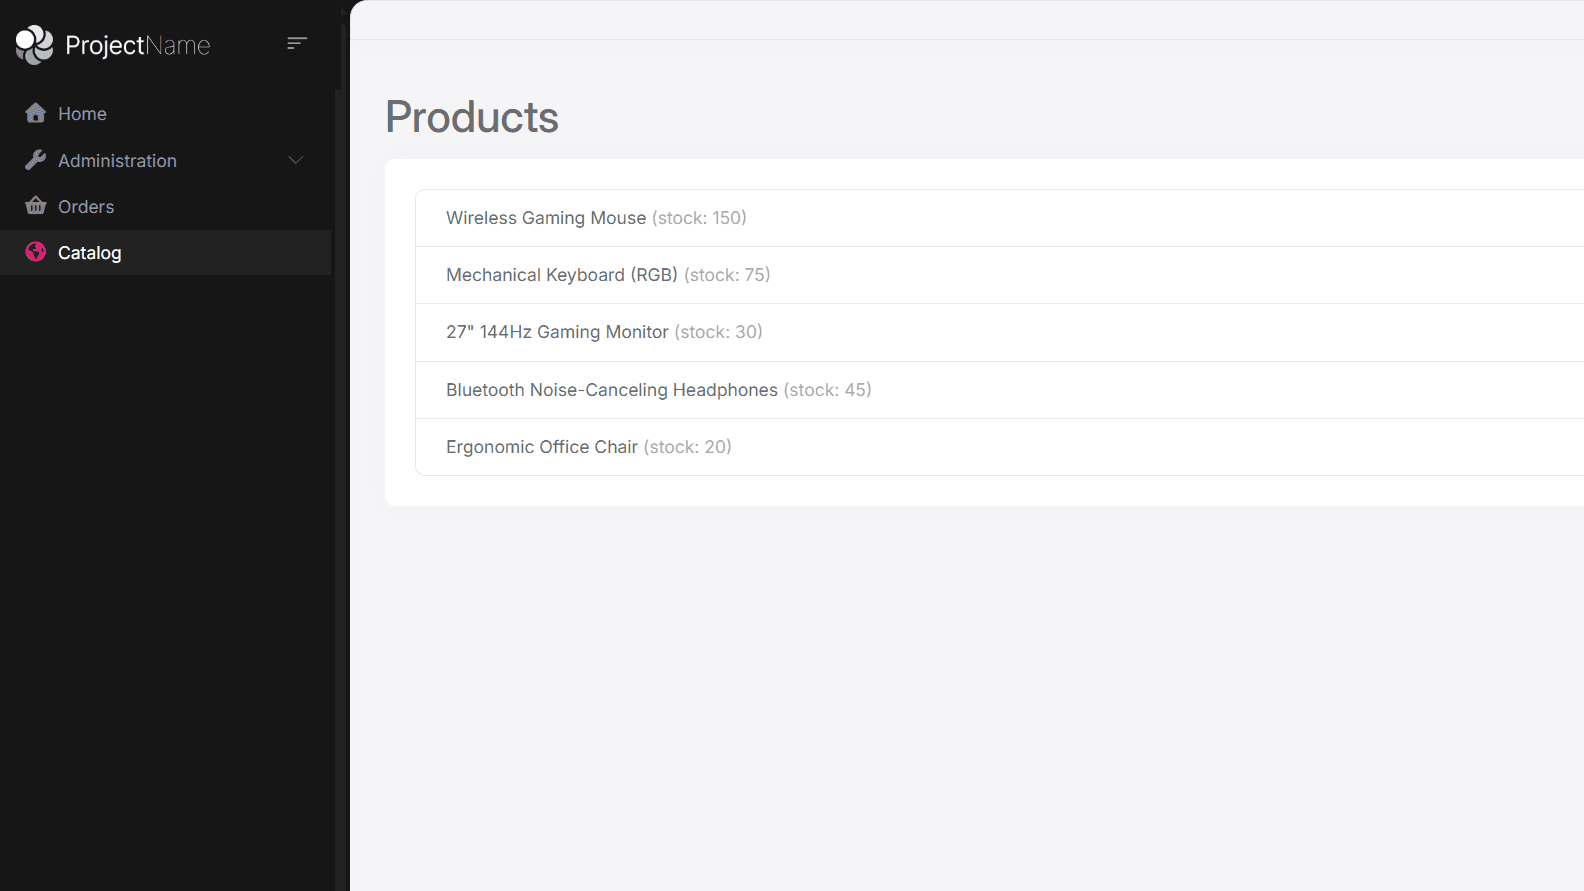Open the Administration menu item
1584x891 pixels.
click(166, 160)
